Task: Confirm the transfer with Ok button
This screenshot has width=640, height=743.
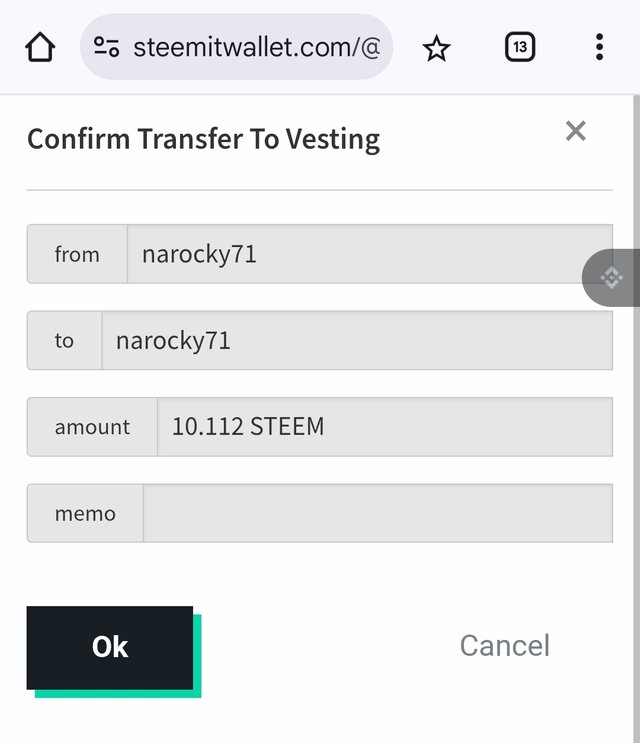Action: [110, 647]
